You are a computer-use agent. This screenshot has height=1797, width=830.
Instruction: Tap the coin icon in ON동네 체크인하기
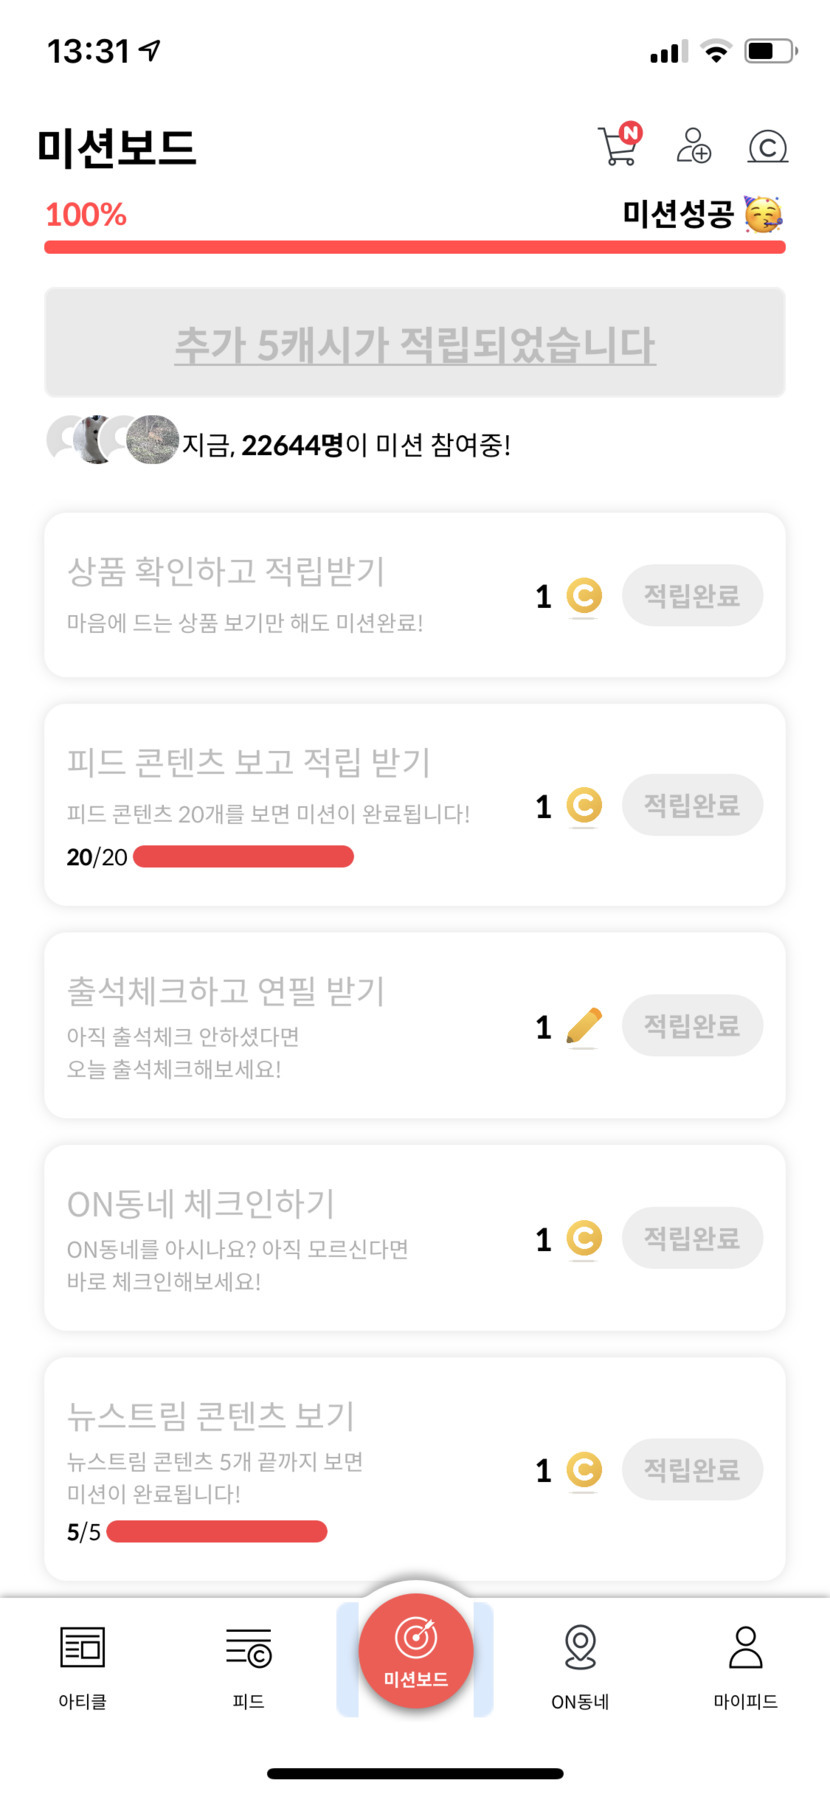[584, 1239]
